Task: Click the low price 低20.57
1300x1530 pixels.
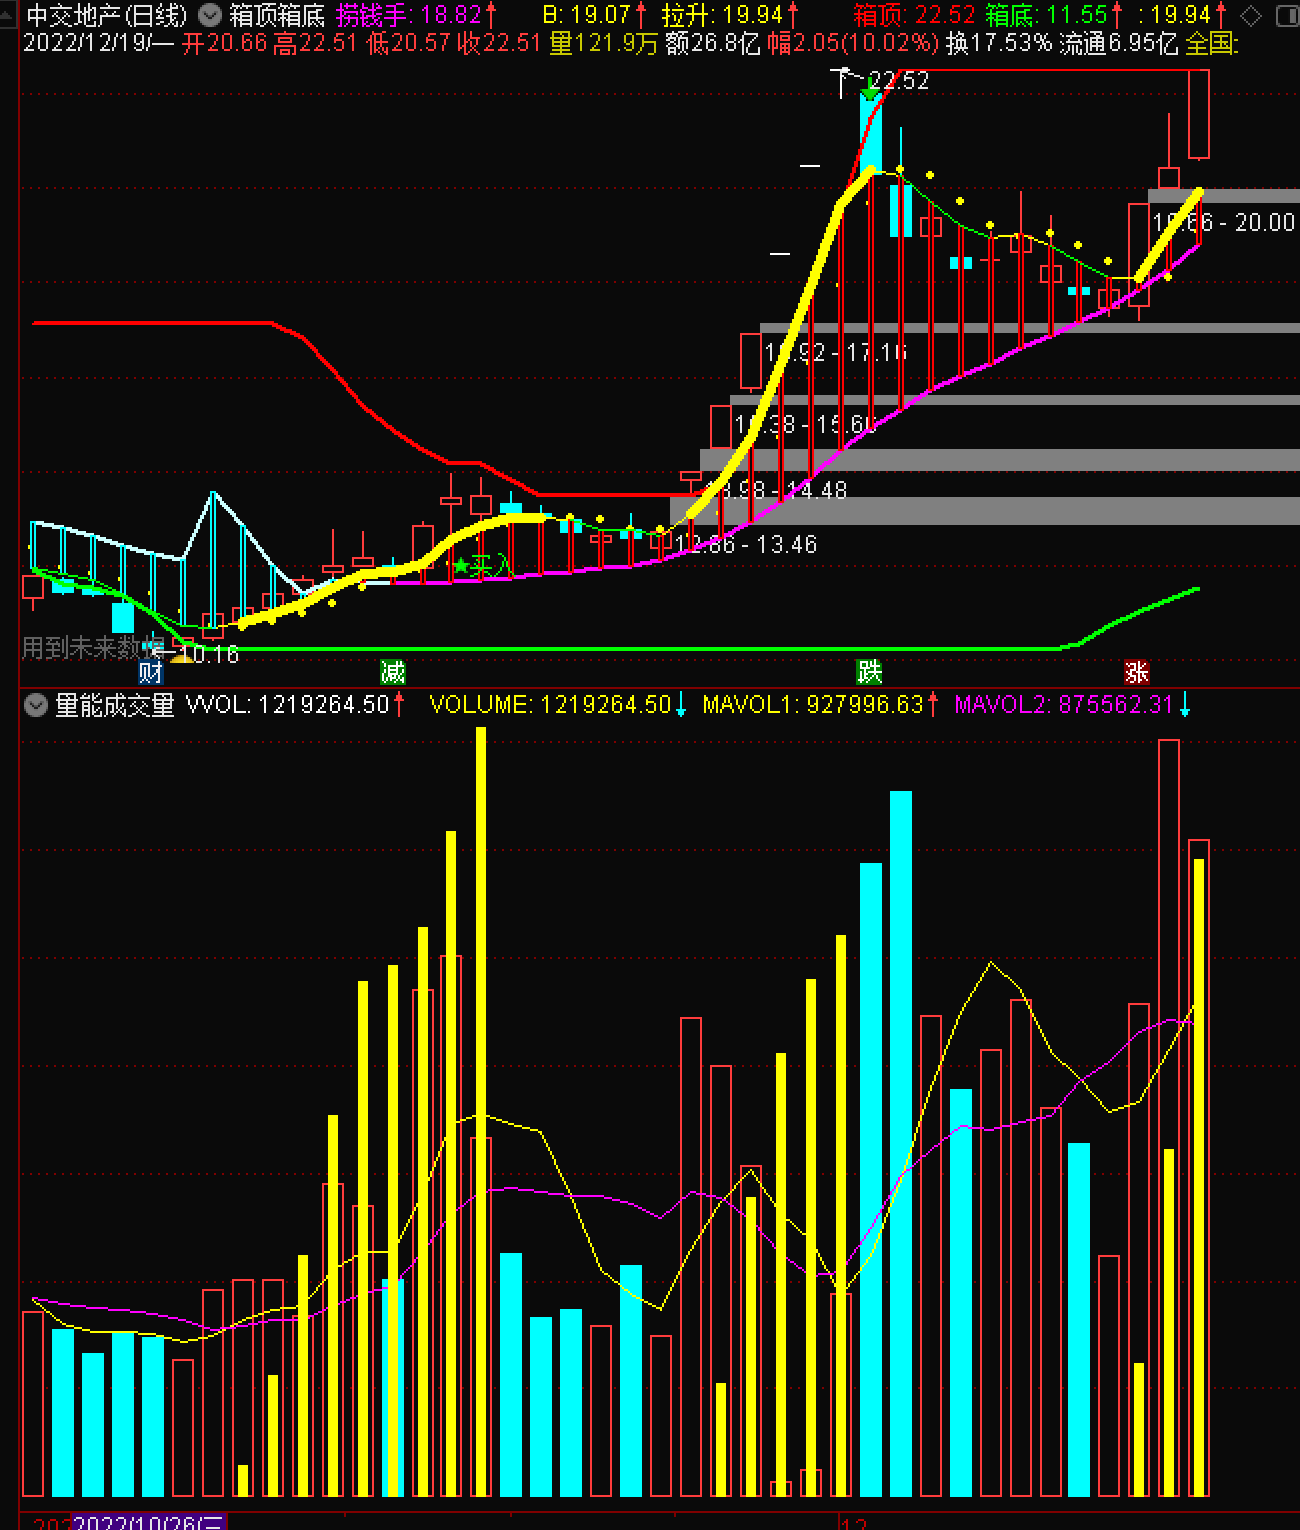Action: [x=409, y=43]
